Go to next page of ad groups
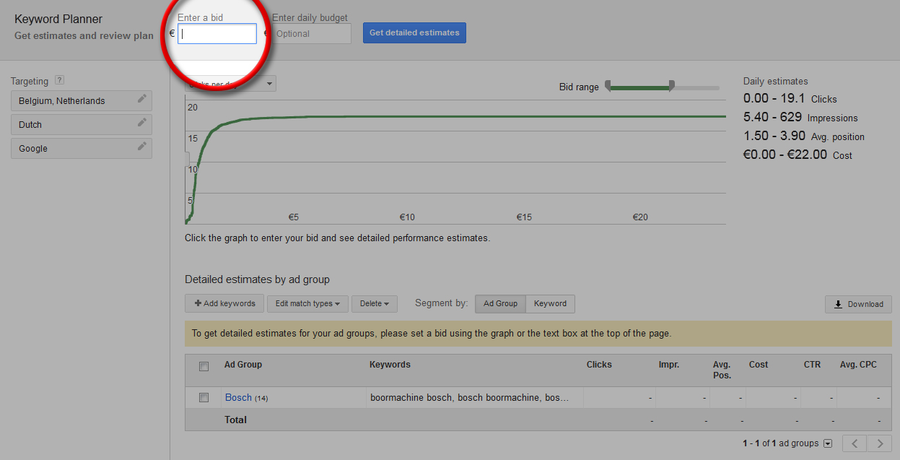 879,443
